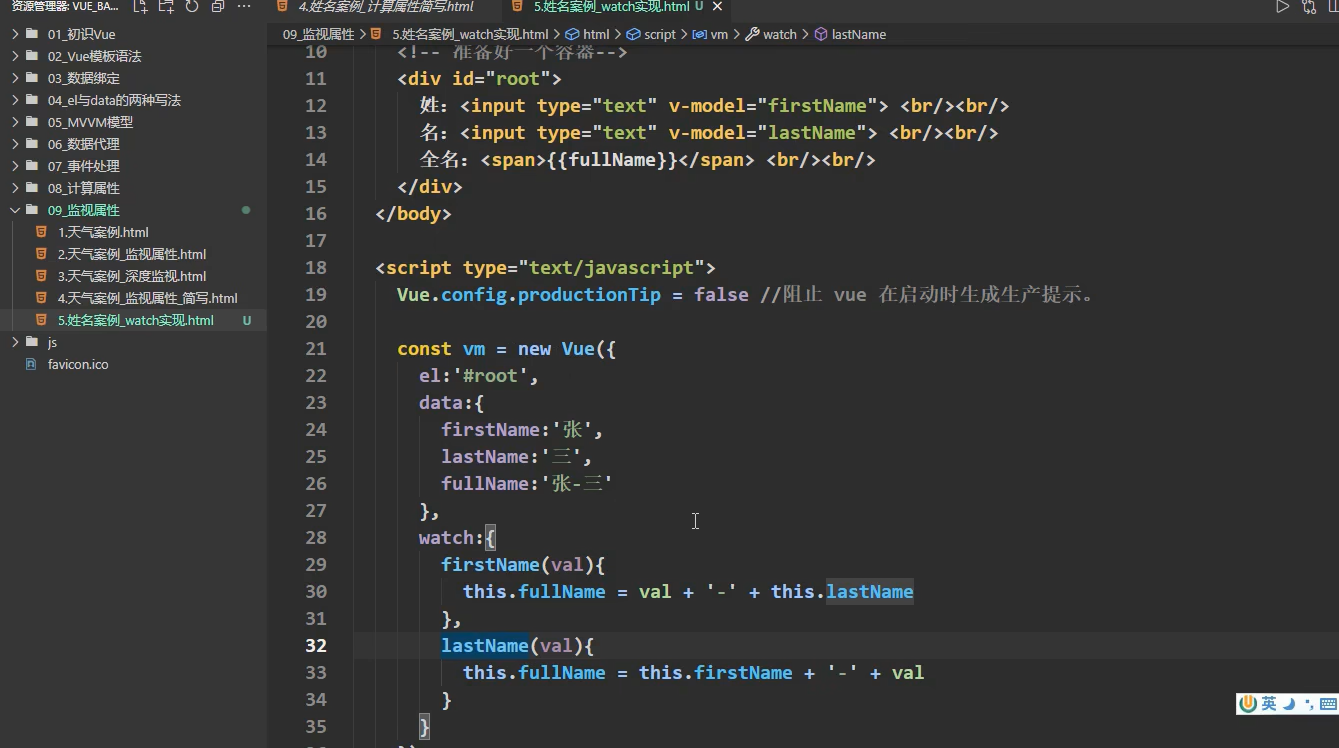Screen dimensions: 1339x748
Task: Run the file with the play icon
Action: pos(1282,7)
